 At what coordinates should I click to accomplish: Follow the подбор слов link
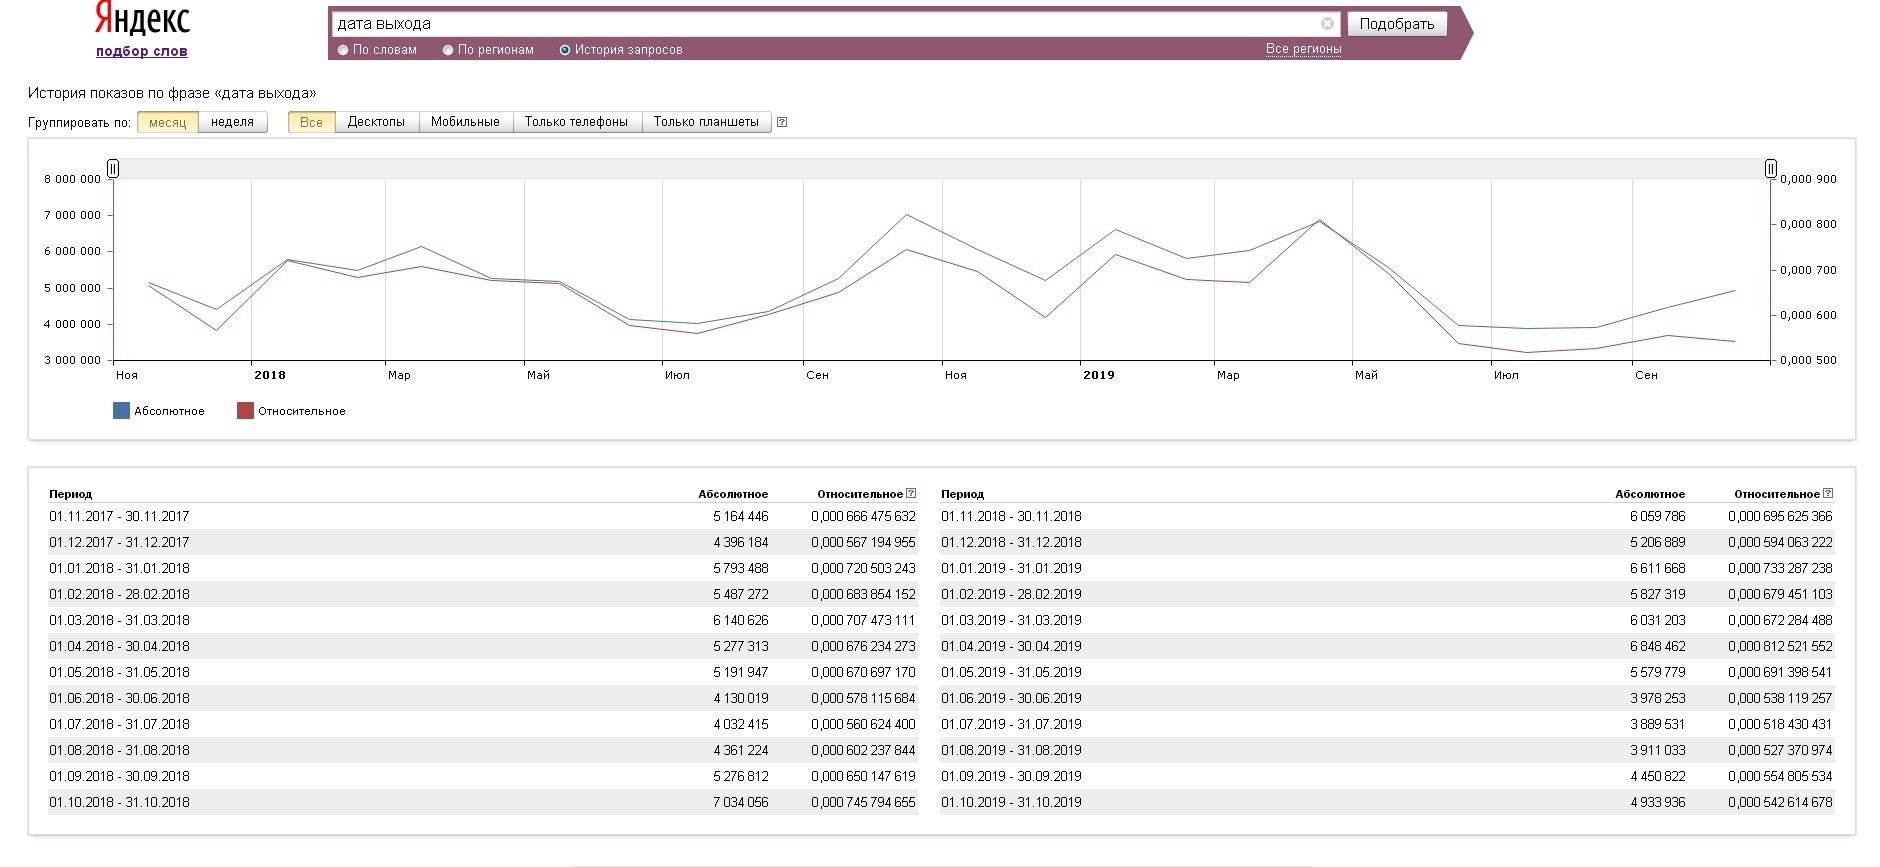142,51
